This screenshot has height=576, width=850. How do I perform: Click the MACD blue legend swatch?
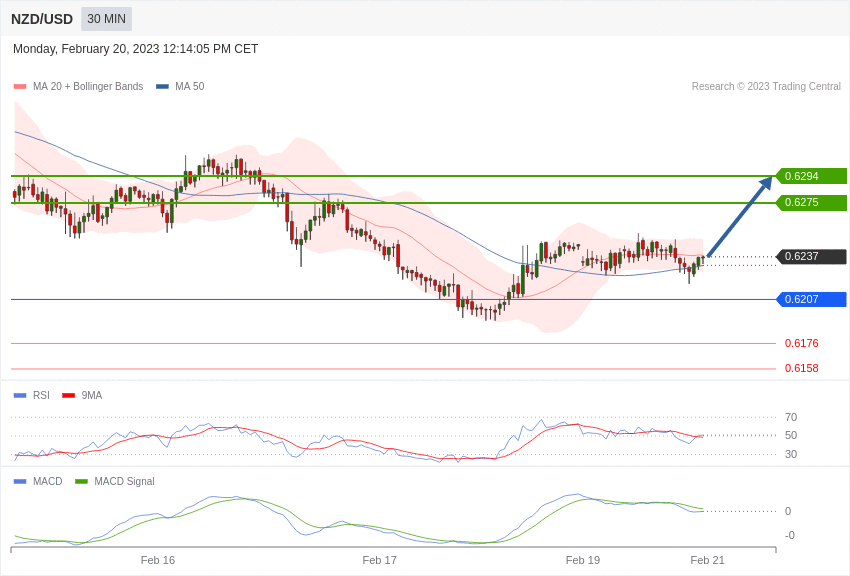tap(20, 481)
